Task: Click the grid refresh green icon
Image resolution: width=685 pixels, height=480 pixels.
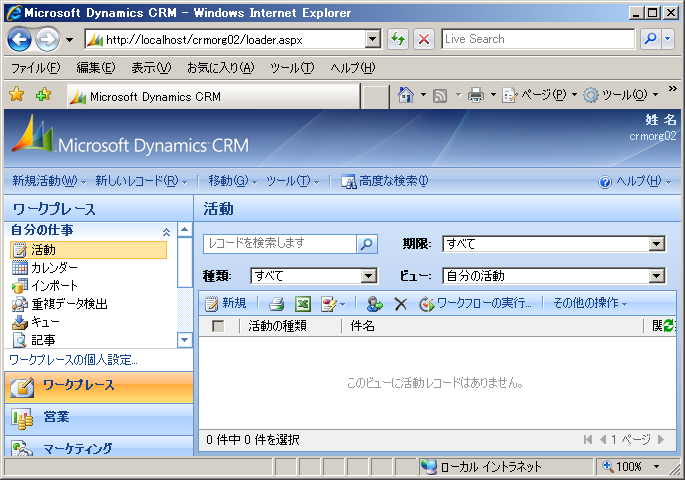Action: coord(668,325)
